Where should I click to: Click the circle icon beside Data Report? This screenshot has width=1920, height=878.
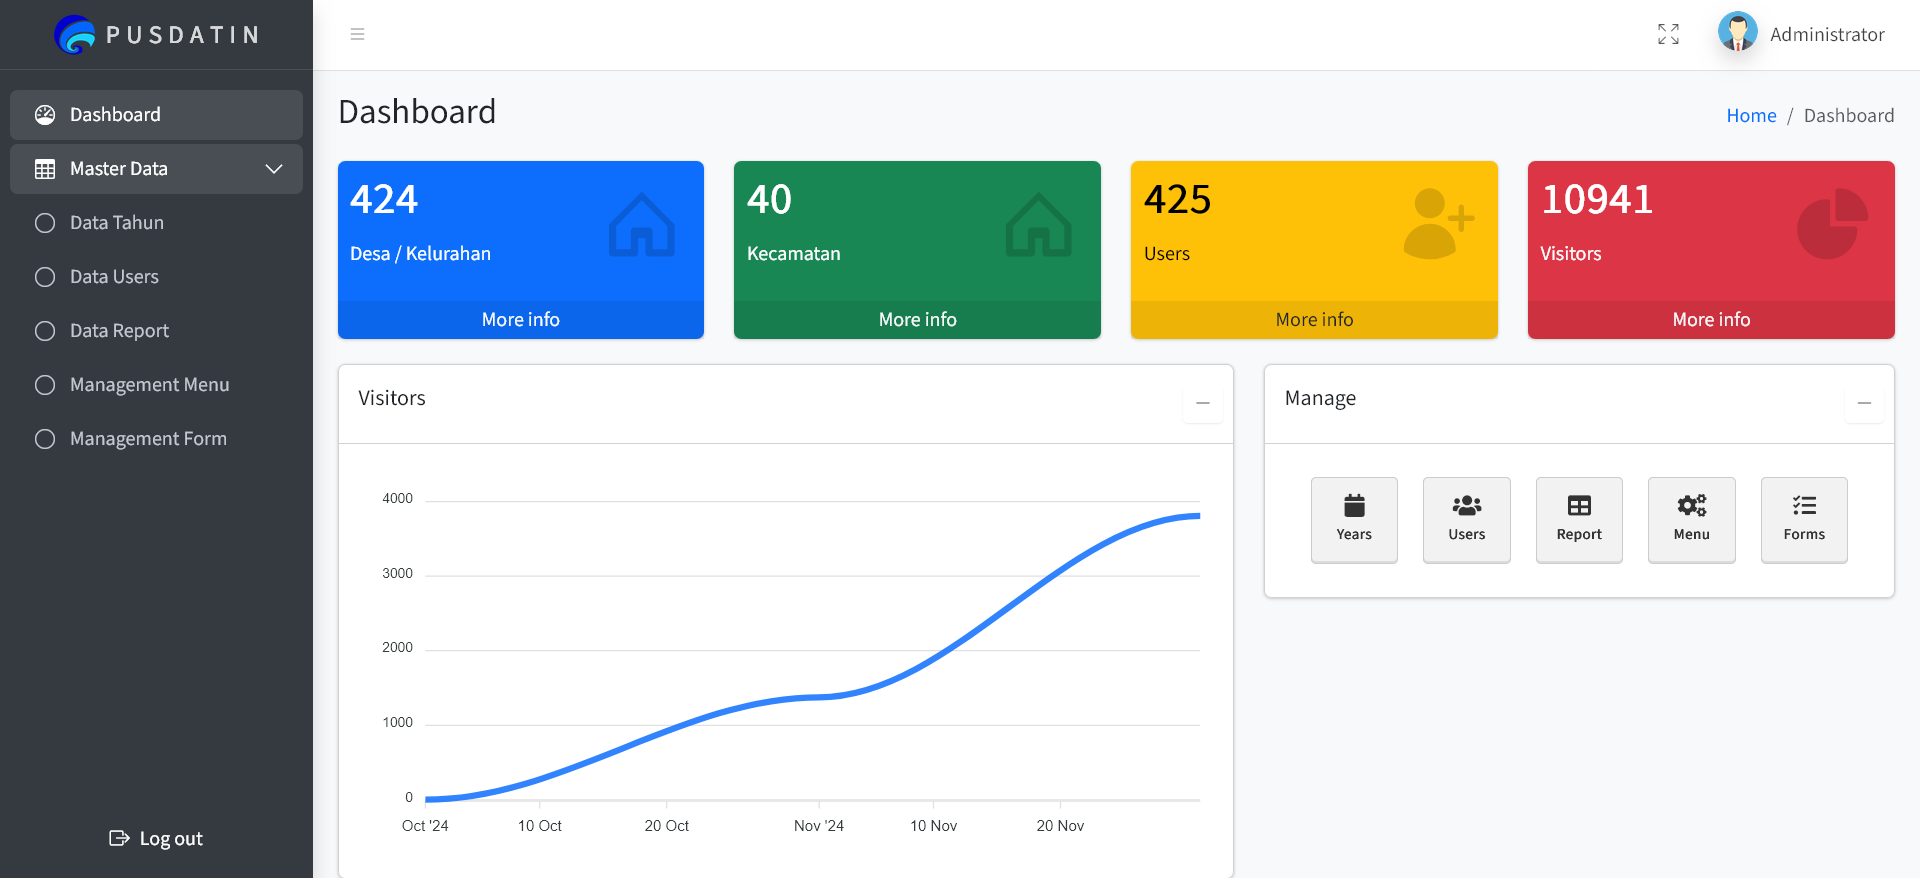tap(45, 331)
